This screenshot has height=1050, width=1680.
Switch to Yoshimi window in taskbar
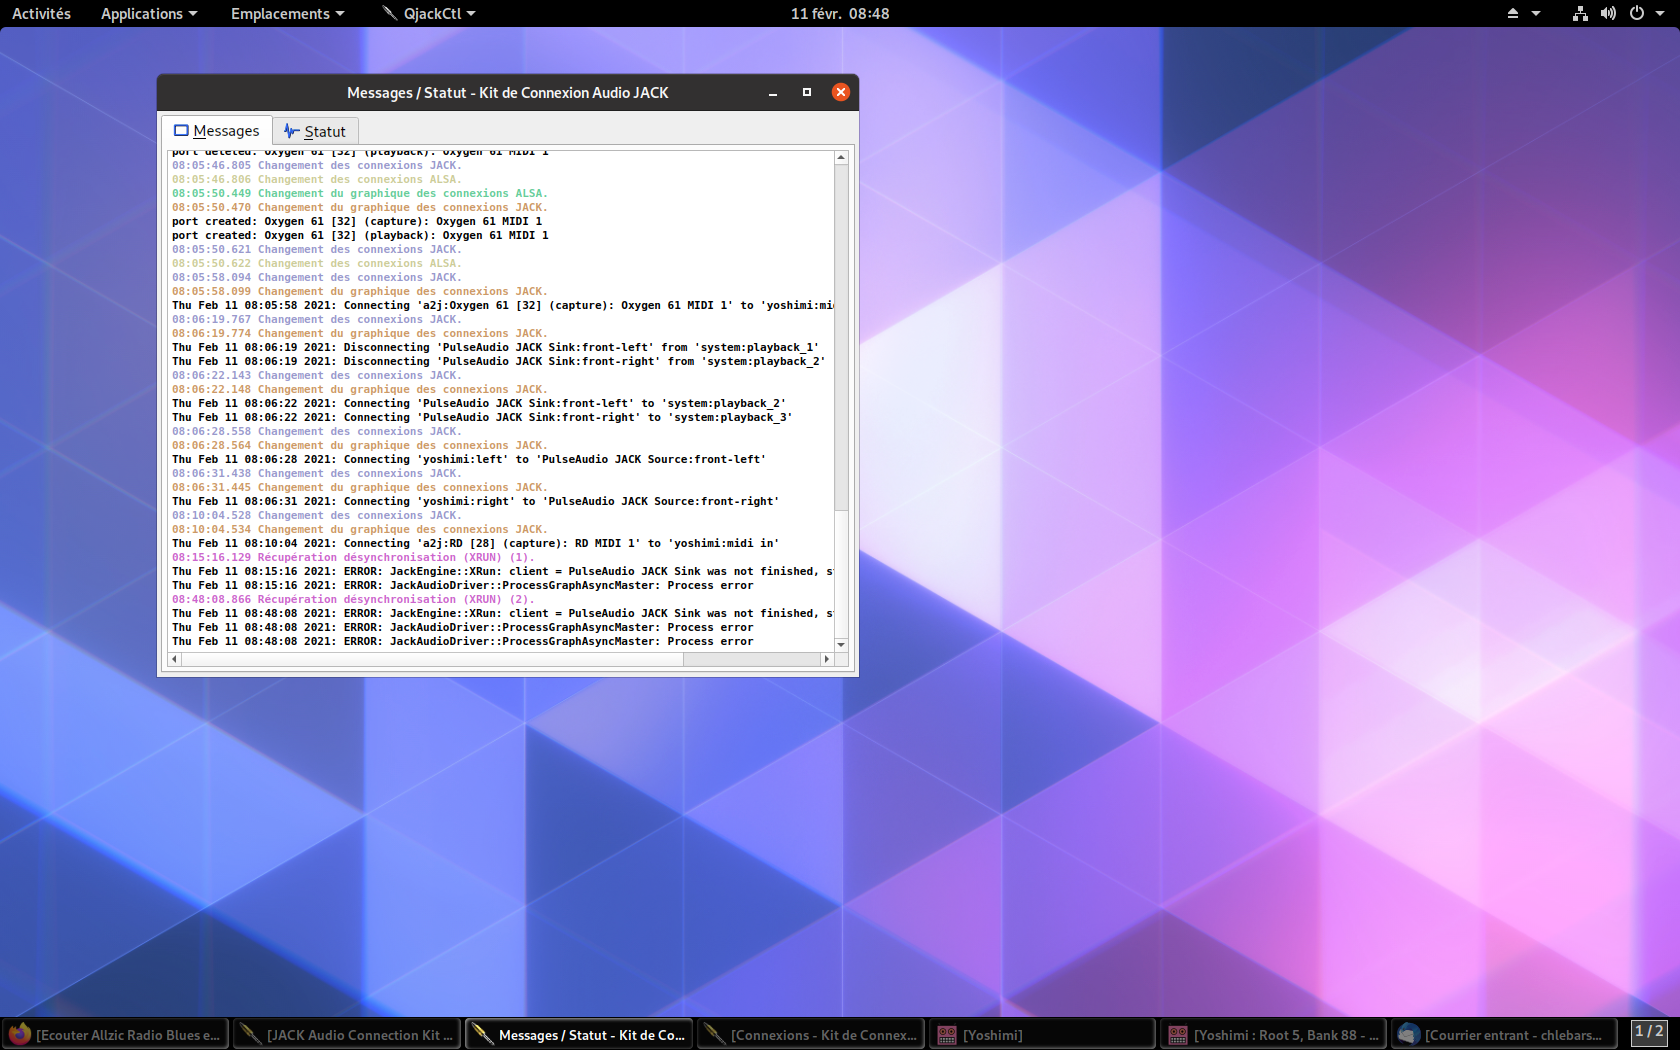[x=1042, y=1035]
